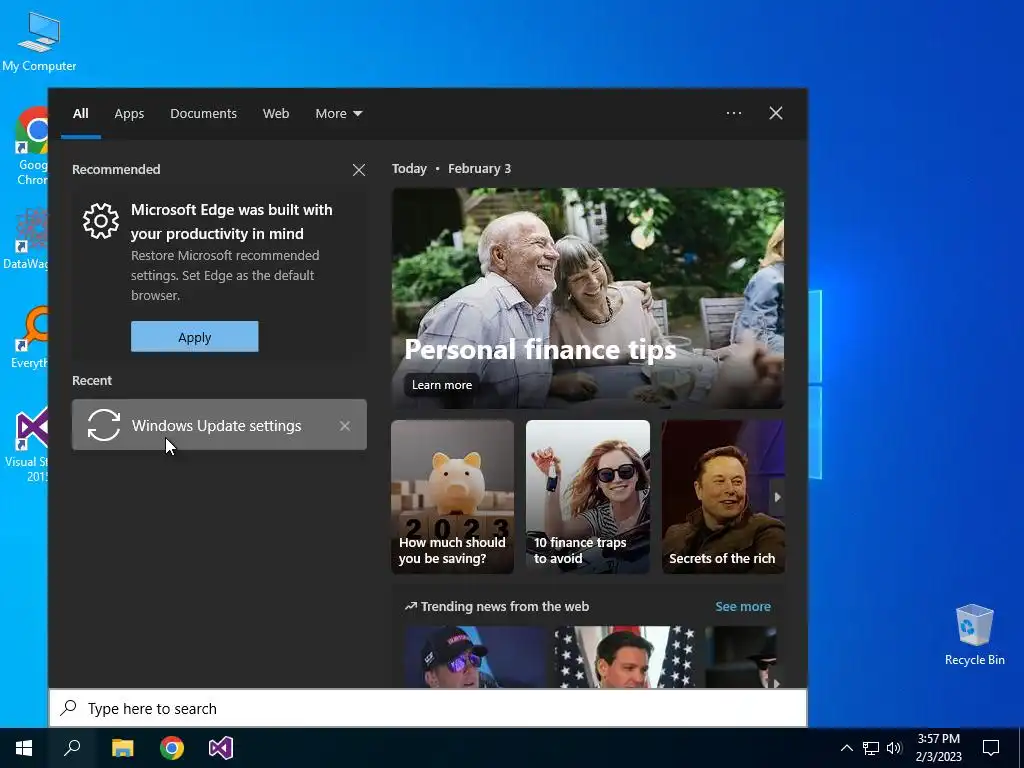Close the search panel
This screenshot has width=1024, height=768.
coord(776,113)
